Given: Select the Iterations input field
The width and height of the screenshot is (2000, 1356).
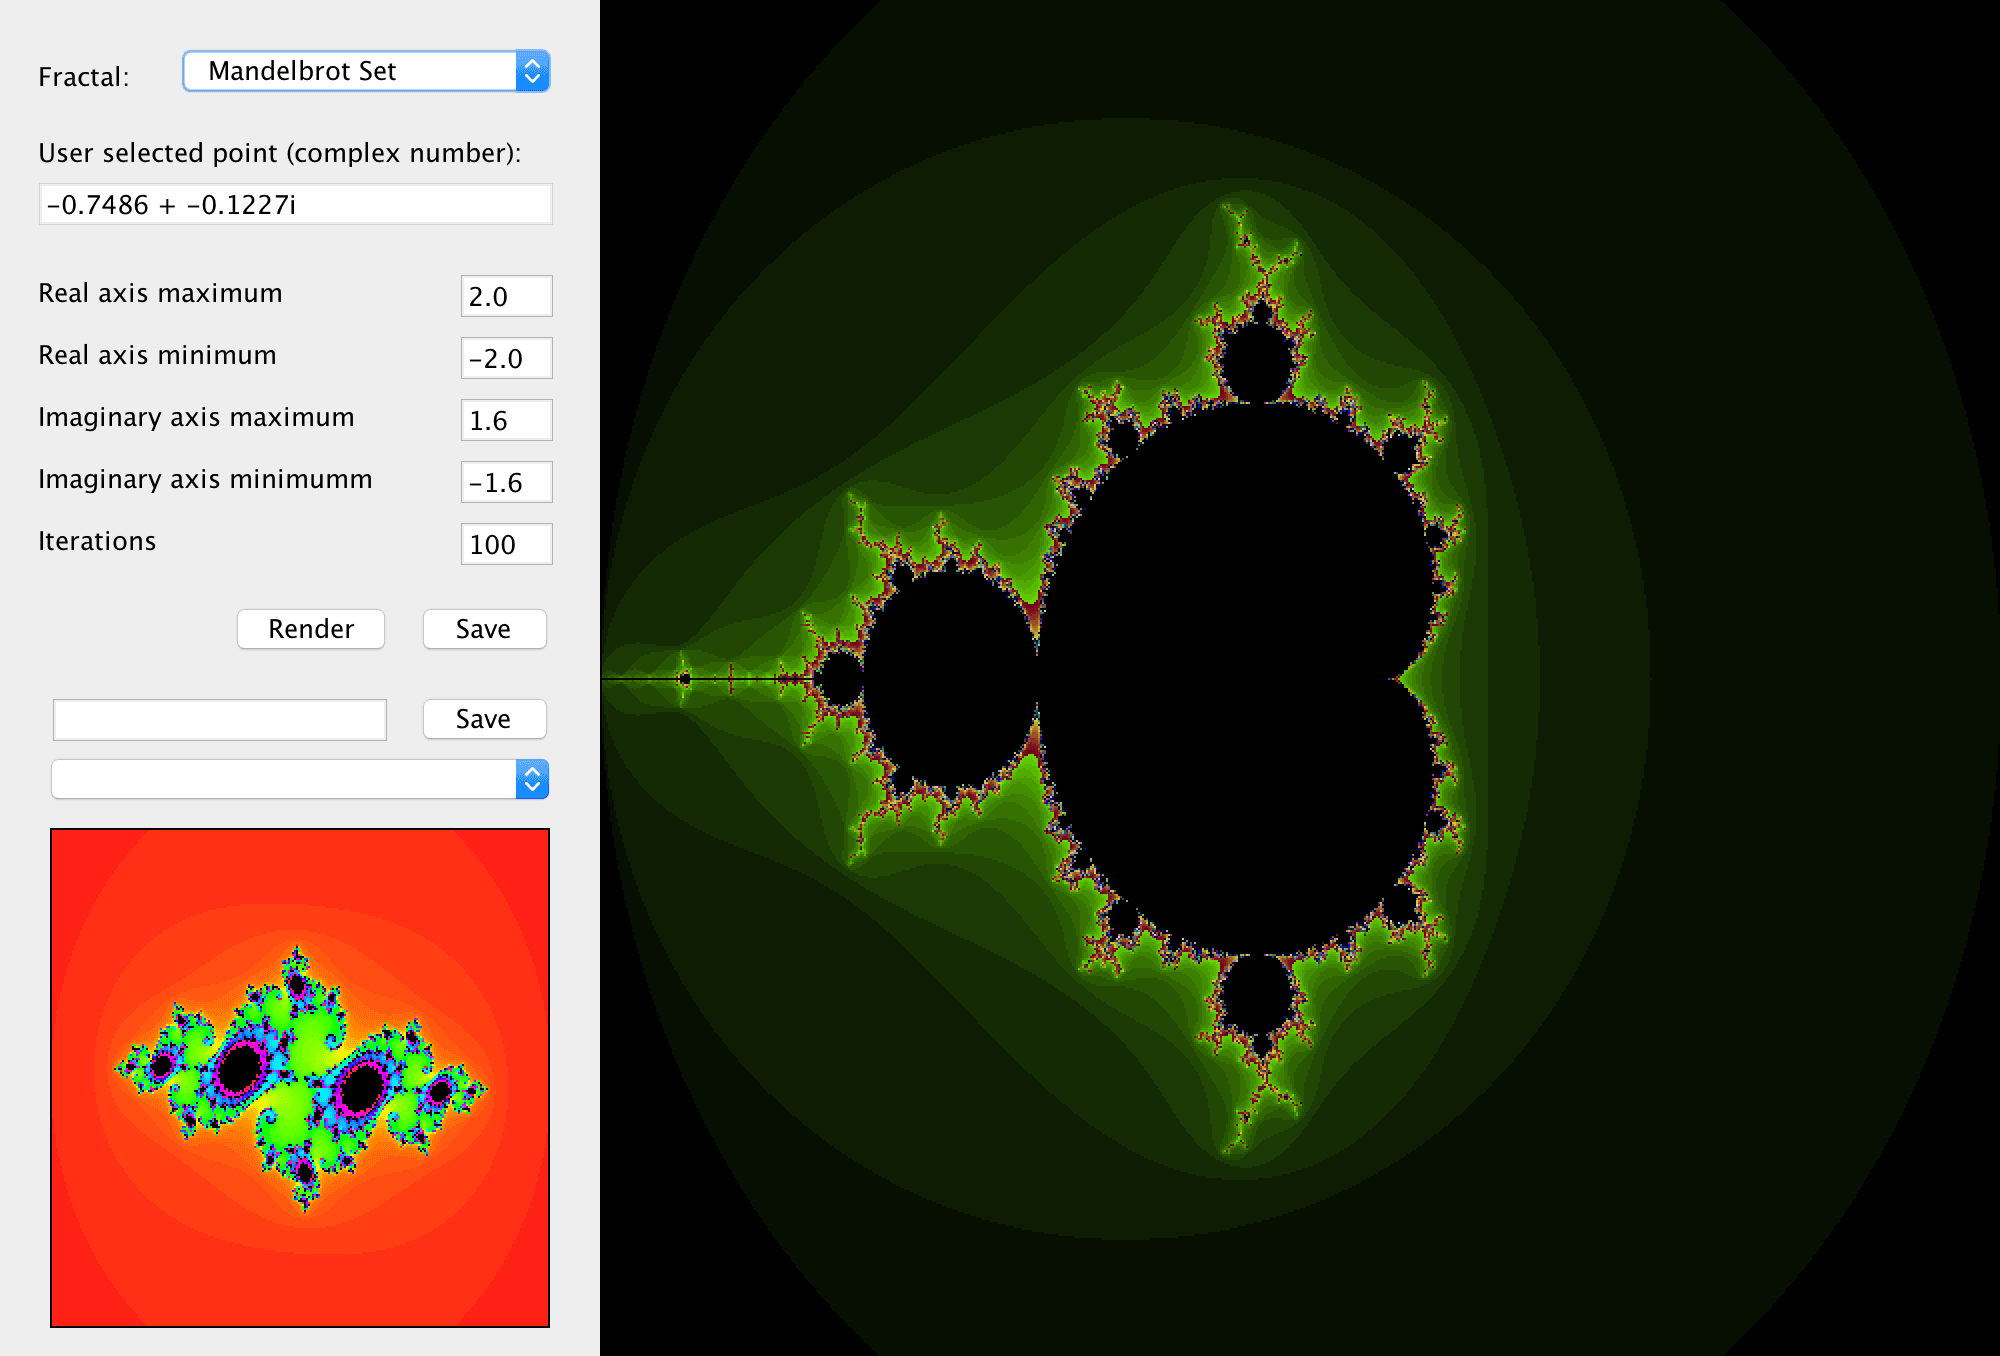Looking at the screenshot, I should pos(506,545).
